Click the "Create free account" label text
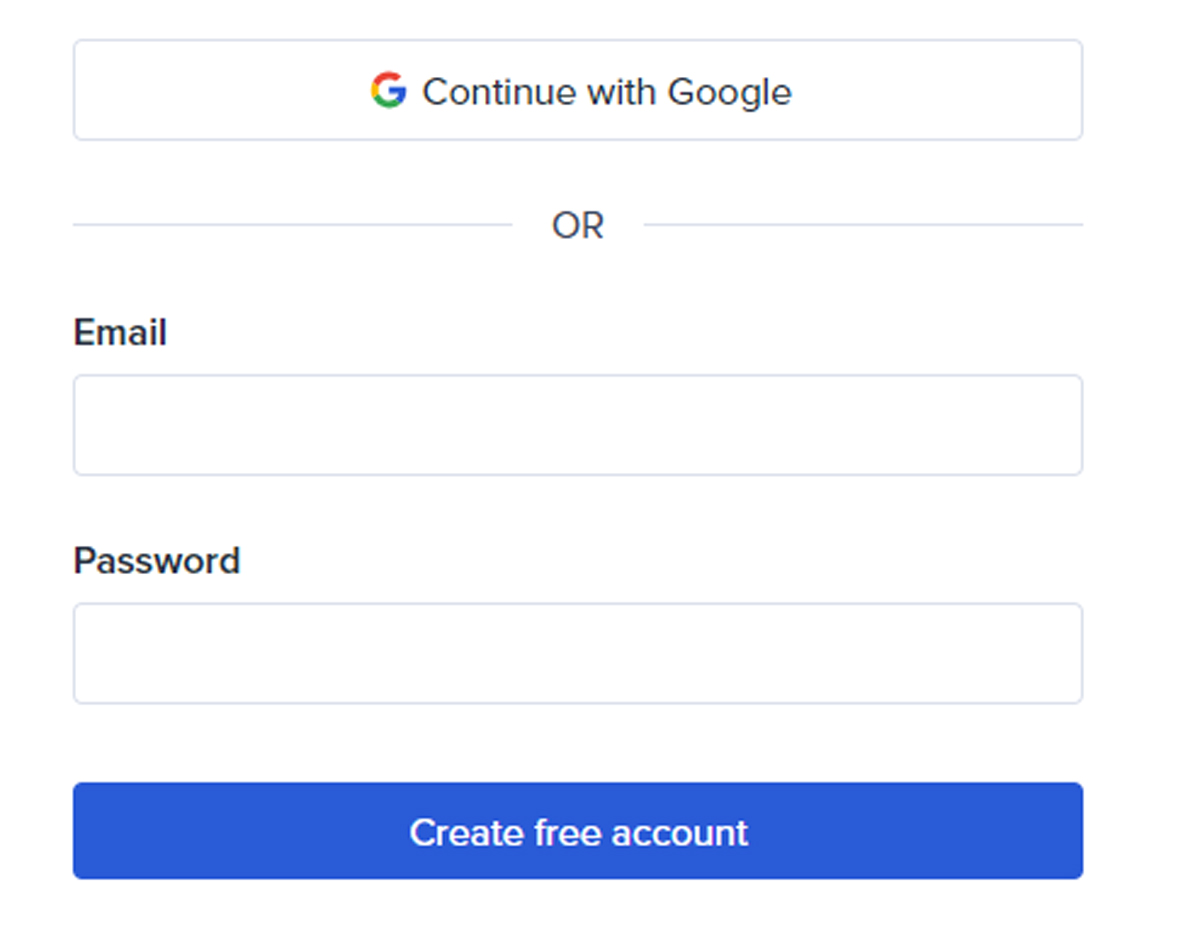1200x928 pixels. click(578, 833)
